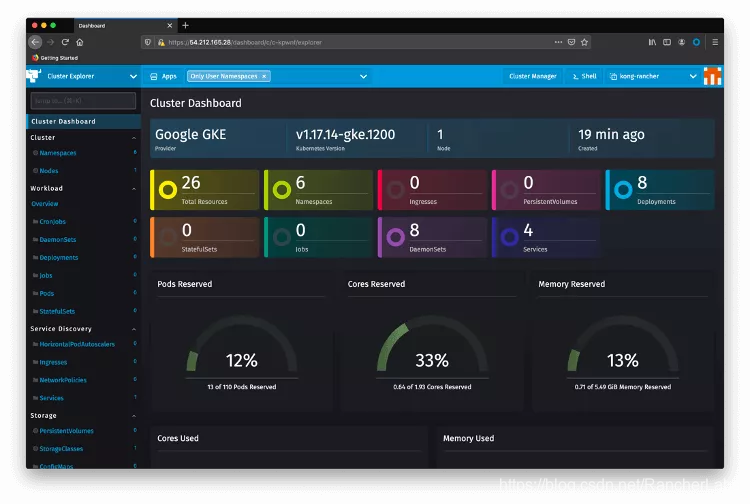Click the green Namespaces ring icon
The image size is (750, 504).
282,190
